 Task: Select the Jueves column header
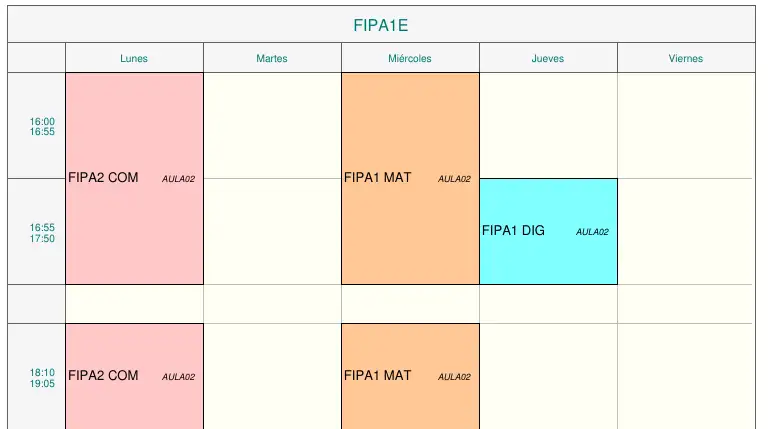[x=548, y=58]
